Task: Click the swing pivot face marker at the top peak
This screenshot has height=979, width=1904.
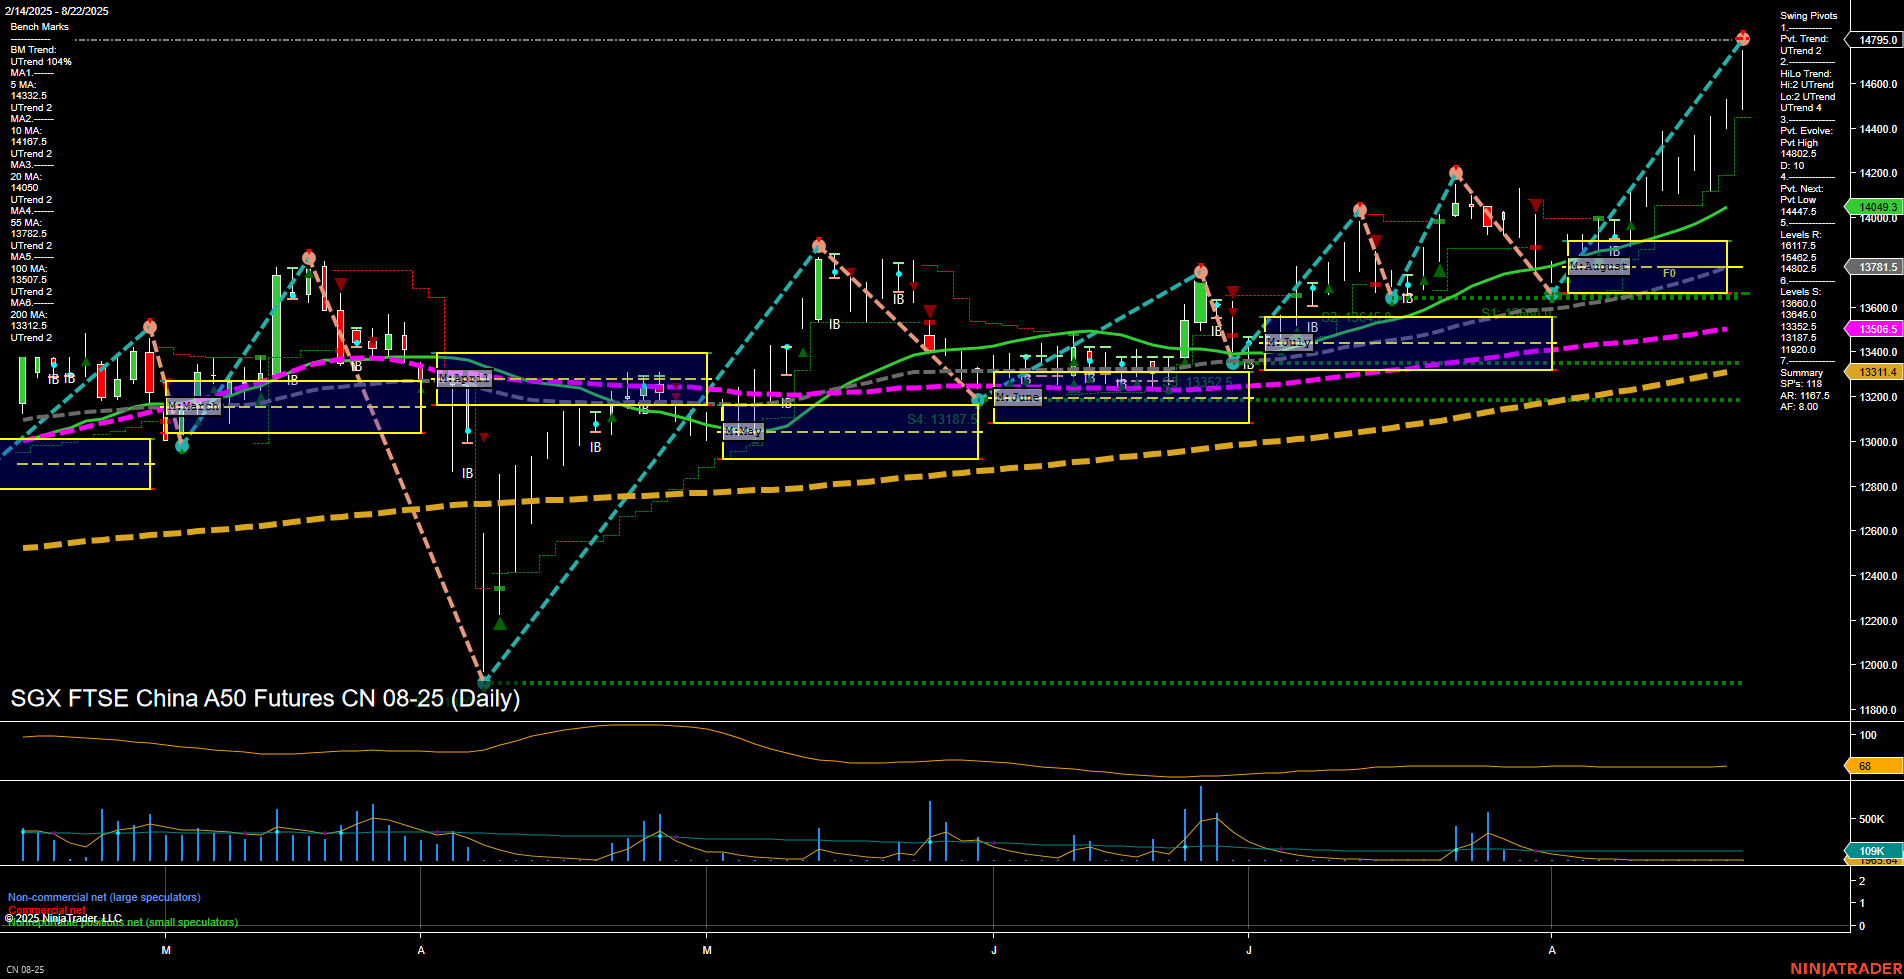Action: pyautogui.click(x=1743, y=39)
